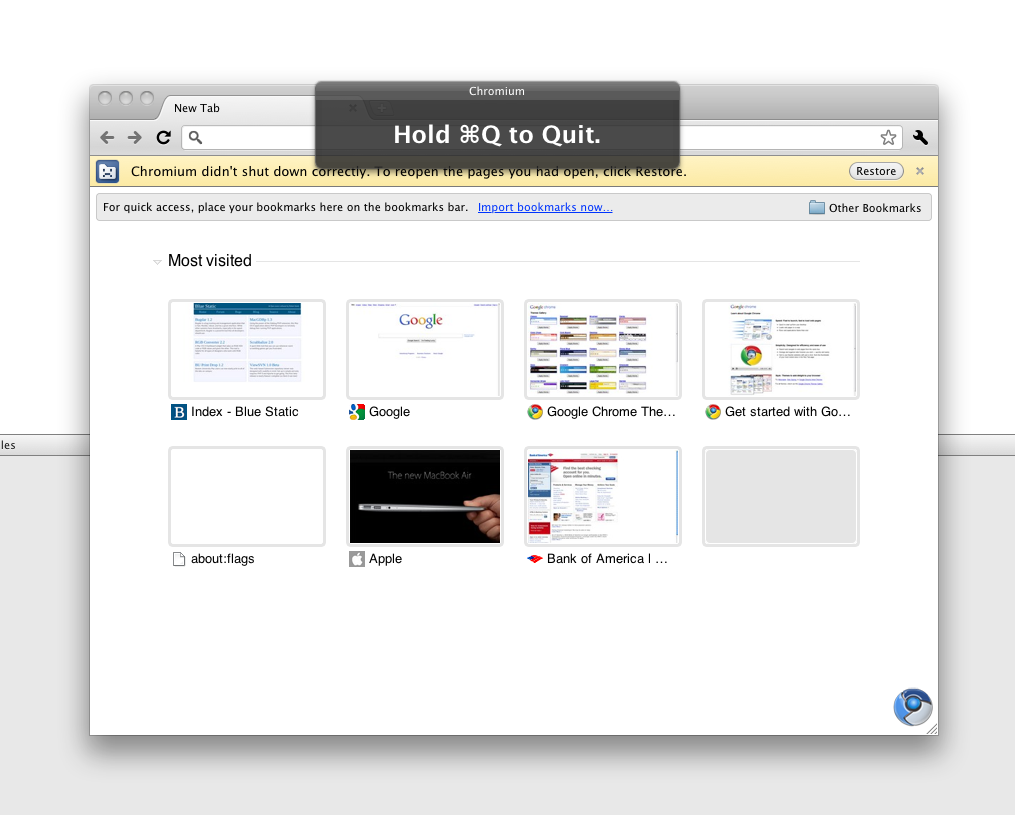
Task: Click the about:flags link label
Action: coord(222,559)
